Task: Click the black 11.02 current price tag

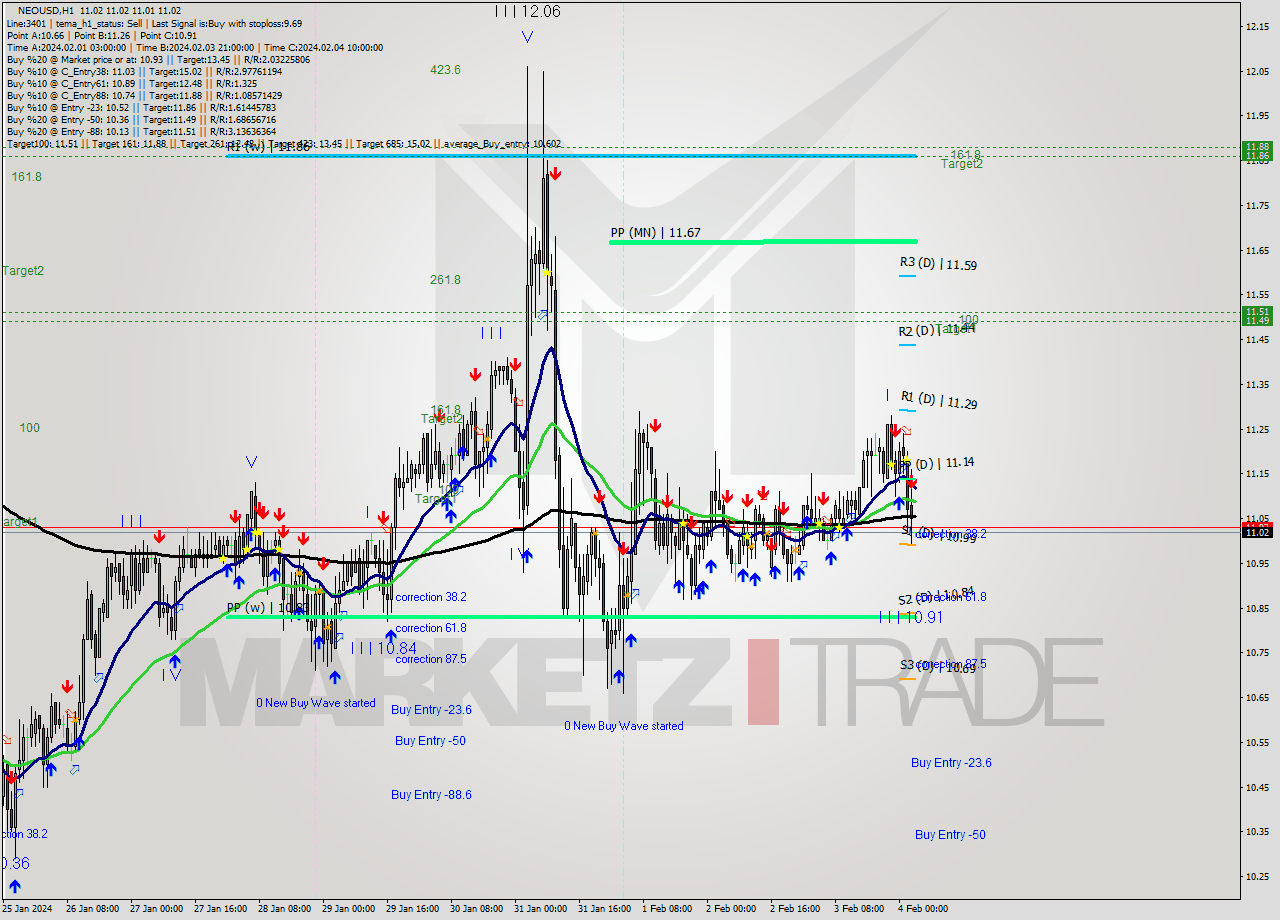Action: [1257, 532]
